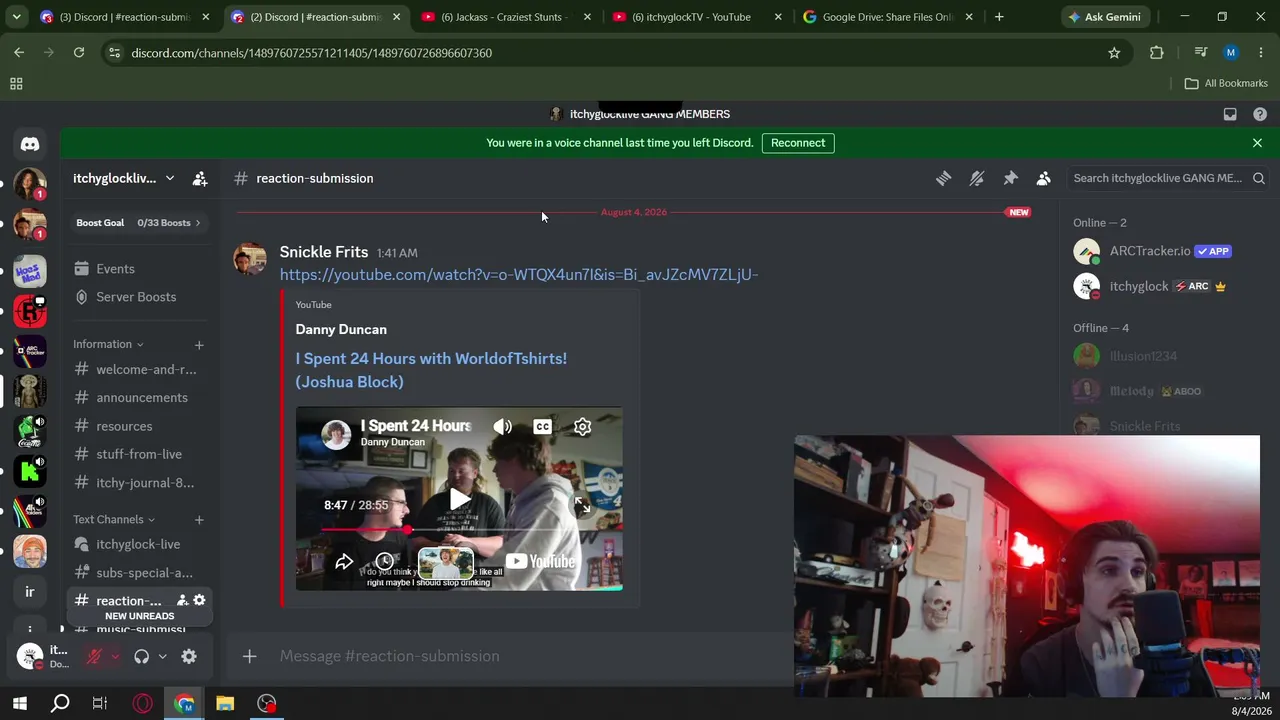The width and height of the screenshot is (1280, 720).
Task: Open Discord User Settings gear
Action: [x=189, y=656]
